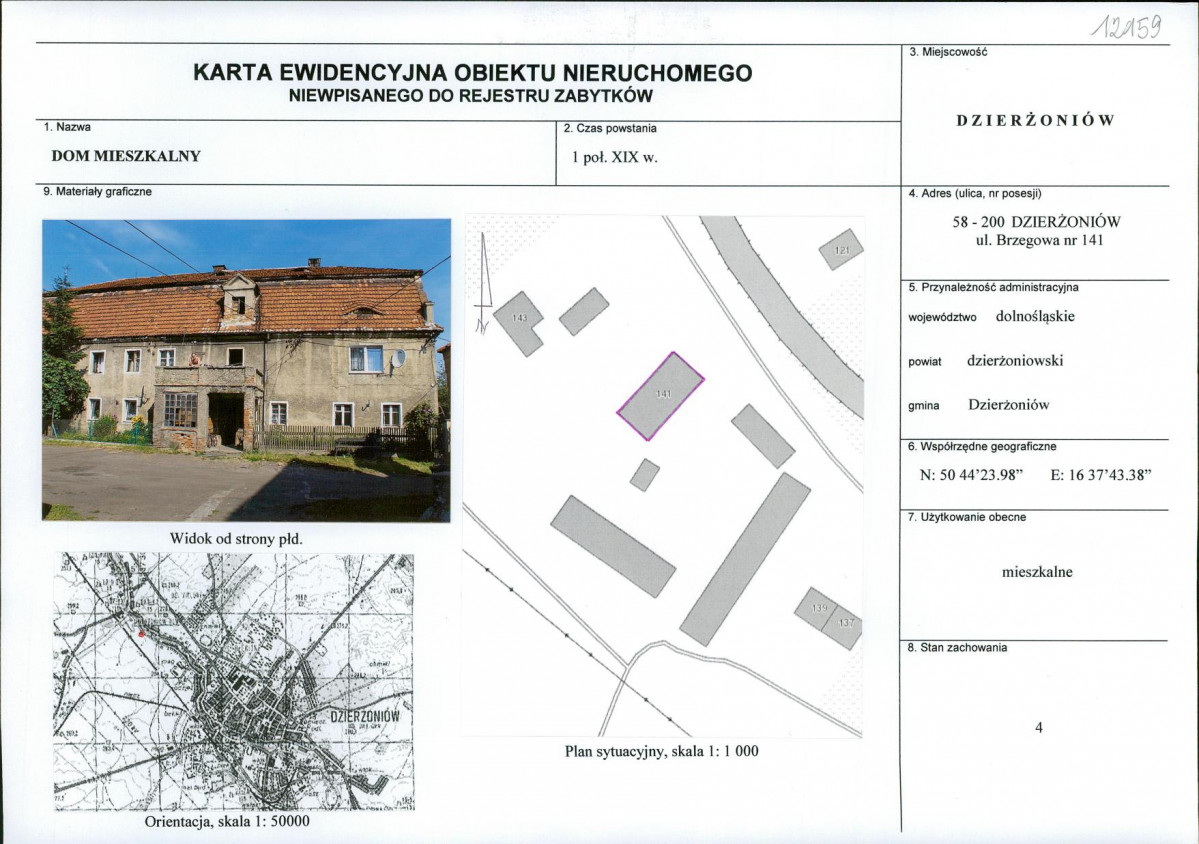Click the value 'dolnośląskie'
1199x844 pixels.
(1035, 316)
